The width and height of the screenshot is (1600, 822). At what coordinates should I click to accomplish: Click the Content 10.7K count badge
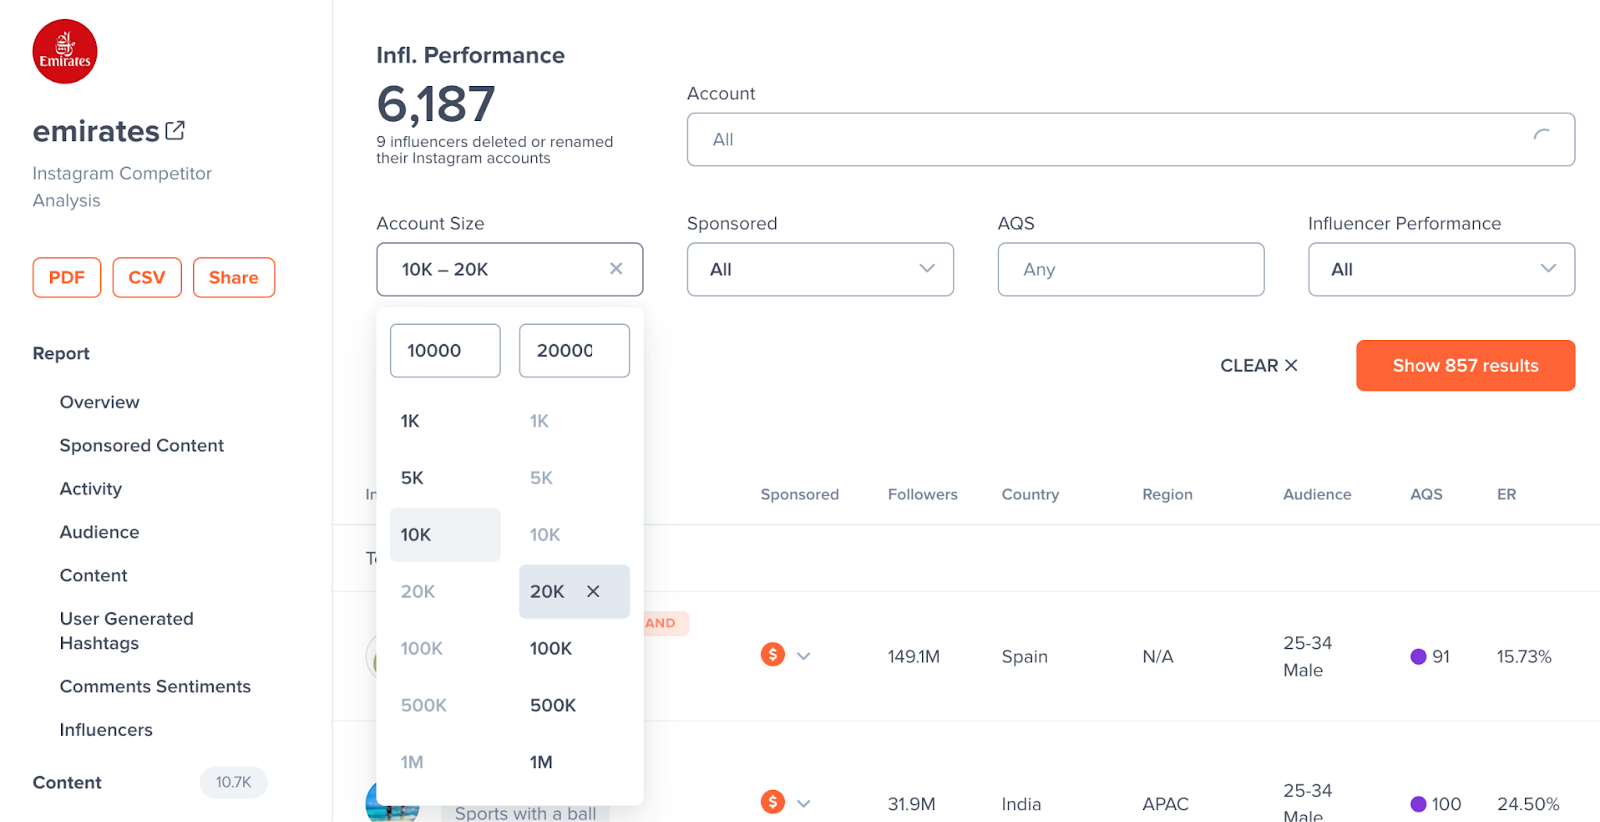pyautogui.click(x=234, y=782)
